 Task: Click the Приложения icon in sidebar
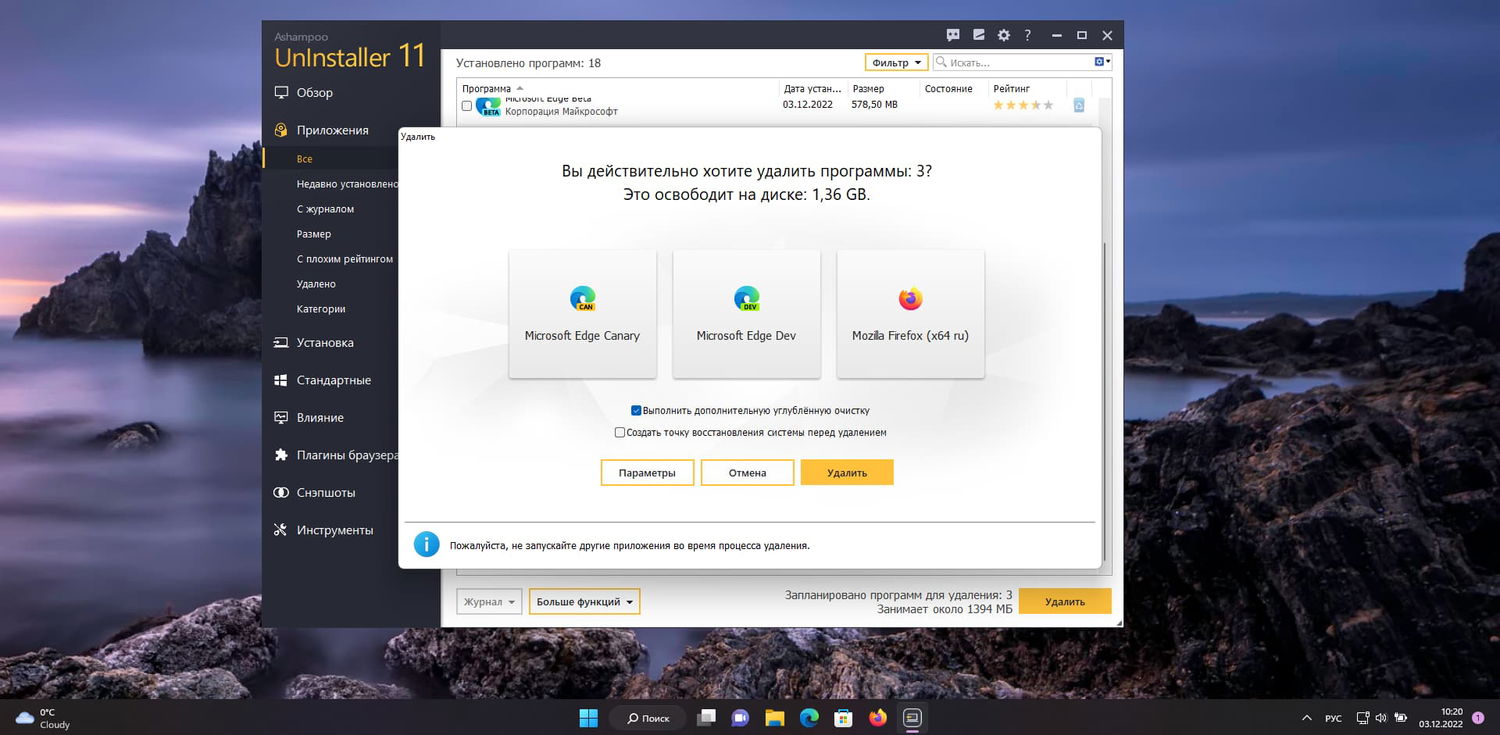(281, 130)
